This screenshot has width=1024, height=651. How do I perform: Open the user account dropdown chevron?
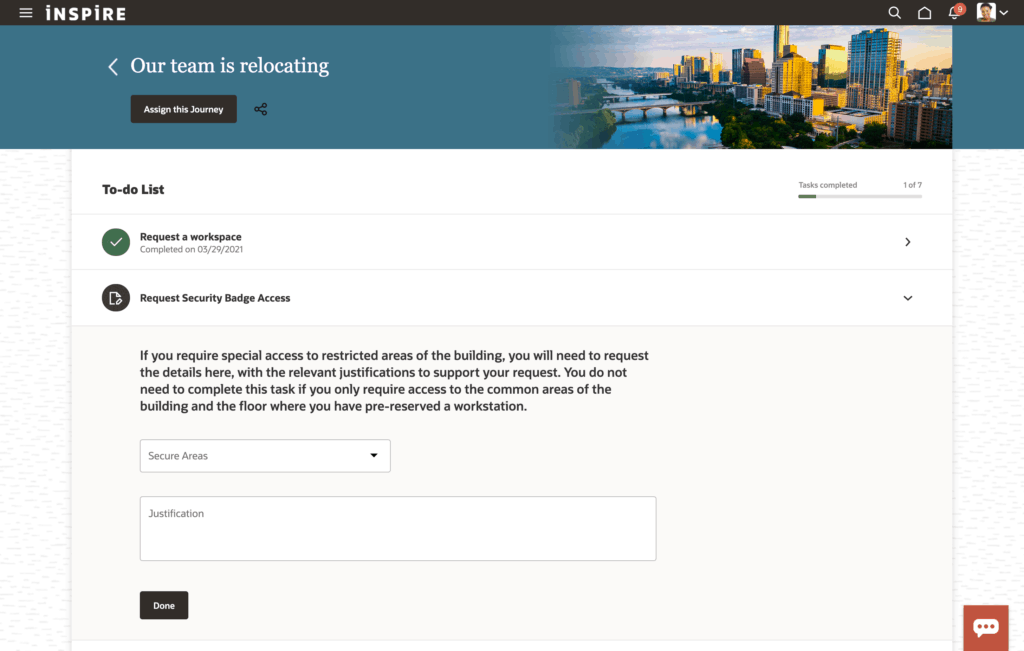1004,12
